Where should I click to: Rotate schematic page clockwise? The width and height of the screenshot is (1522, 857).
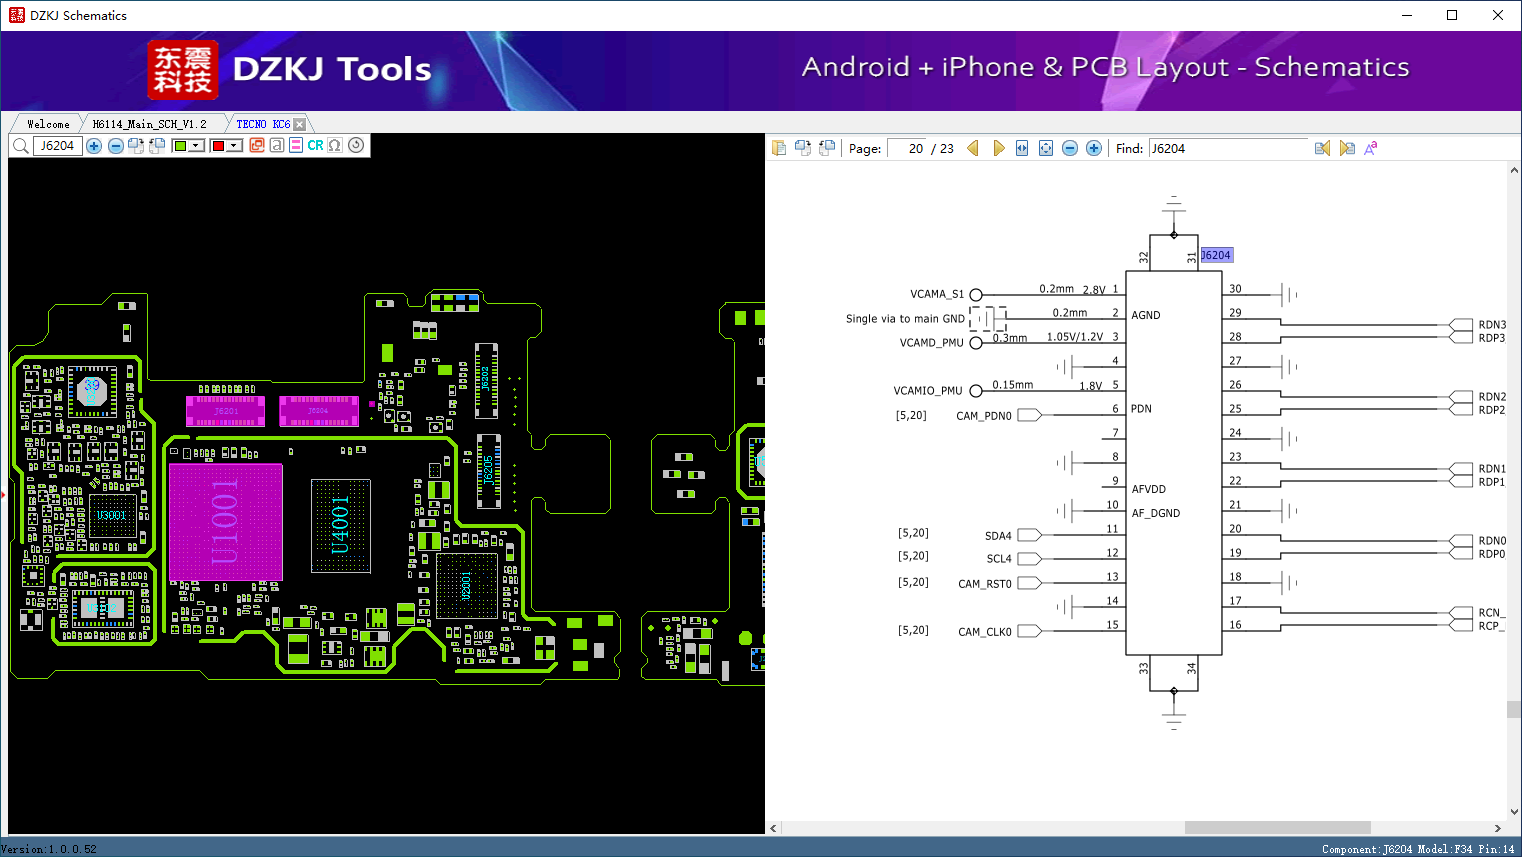pyautogui.click(x=803, y=148)
